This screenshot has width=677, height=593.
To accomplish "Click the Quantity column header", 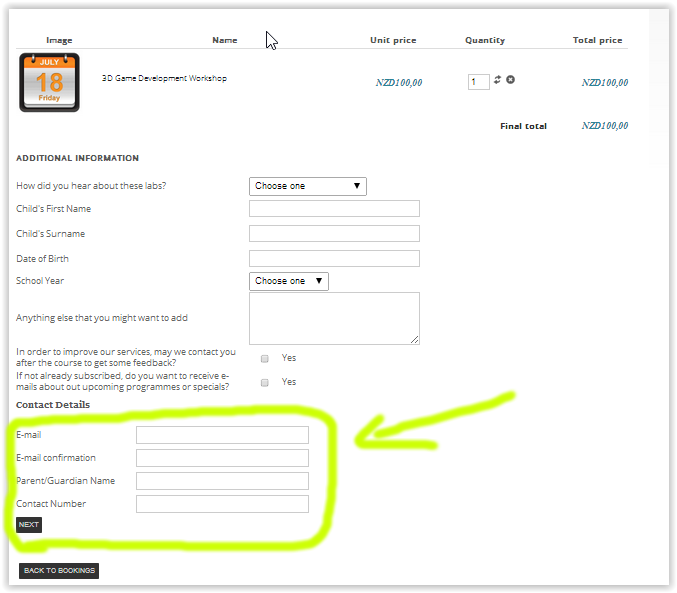I will click(485, 40).
